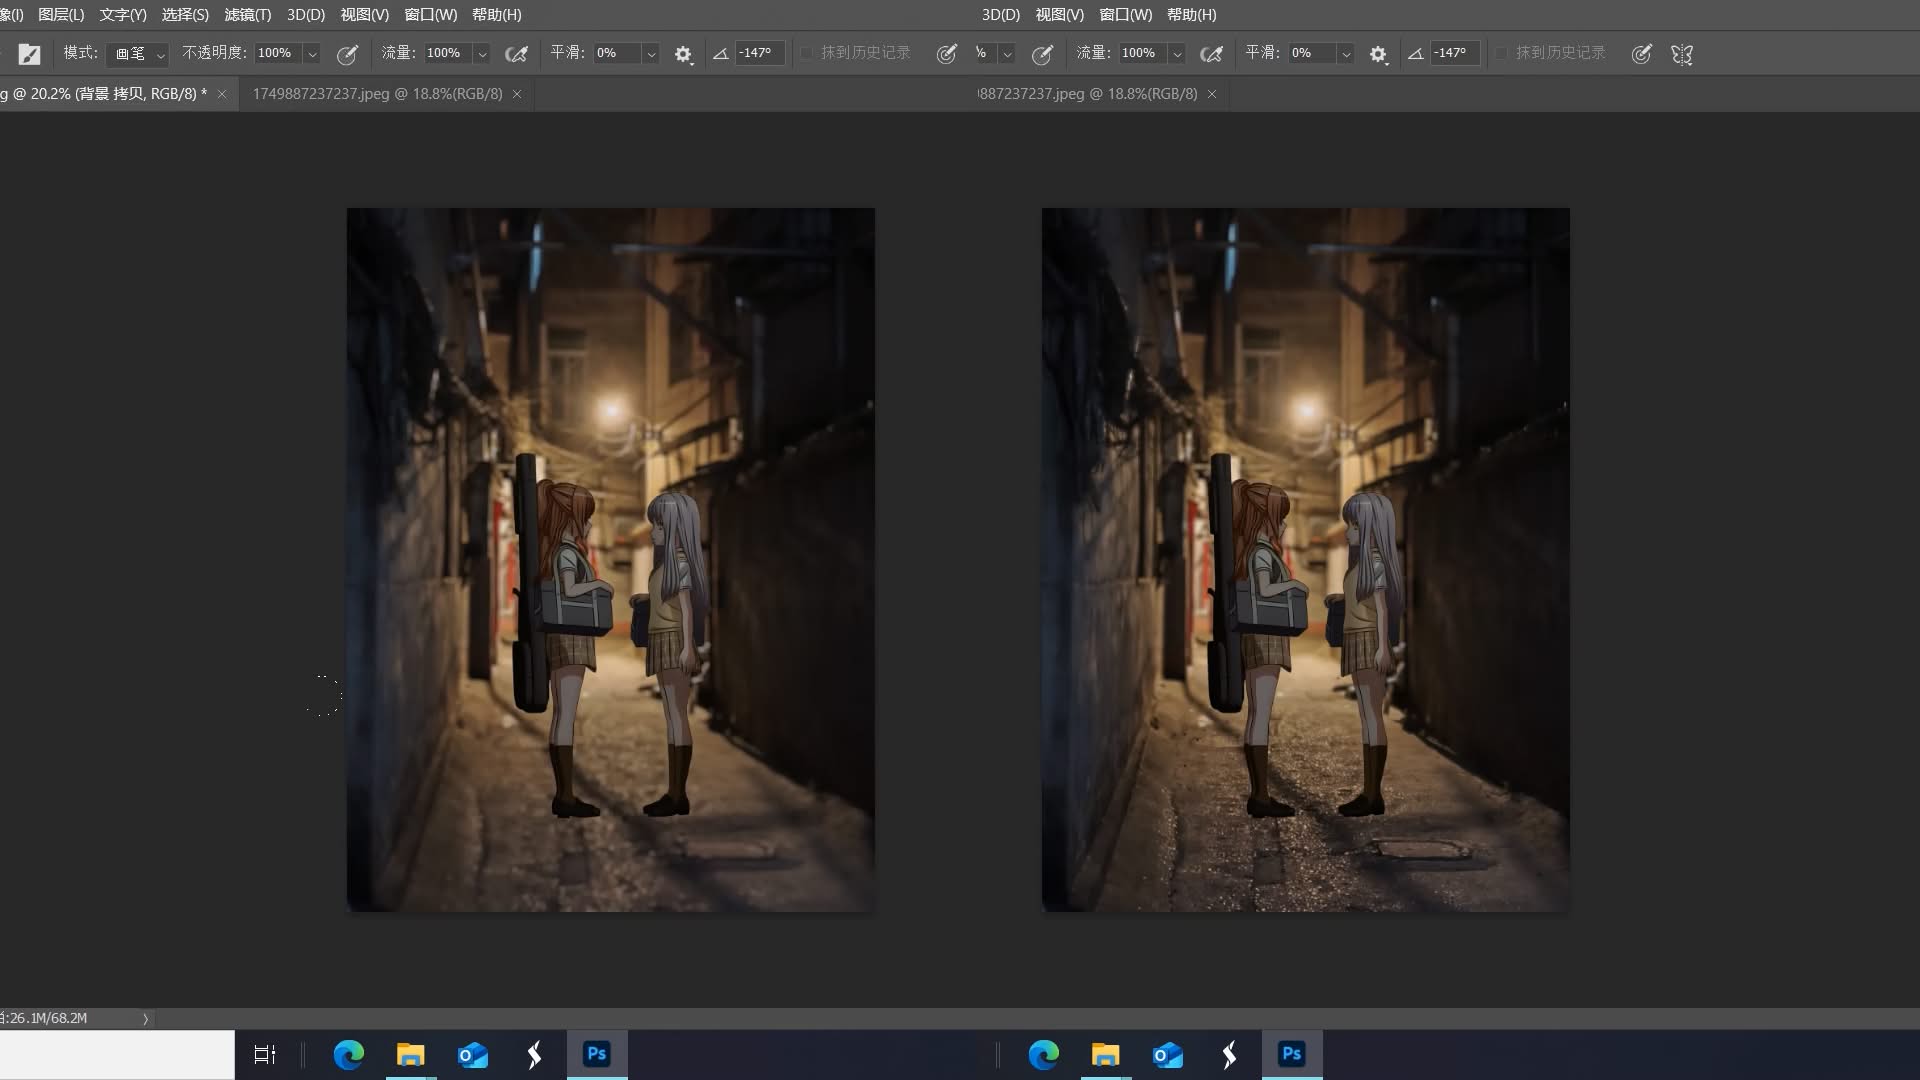Switch to 1749887237237.jpeg tab in left window
The width and height of the screenshot is (1920, 1080).
click(x=377, y=94)
